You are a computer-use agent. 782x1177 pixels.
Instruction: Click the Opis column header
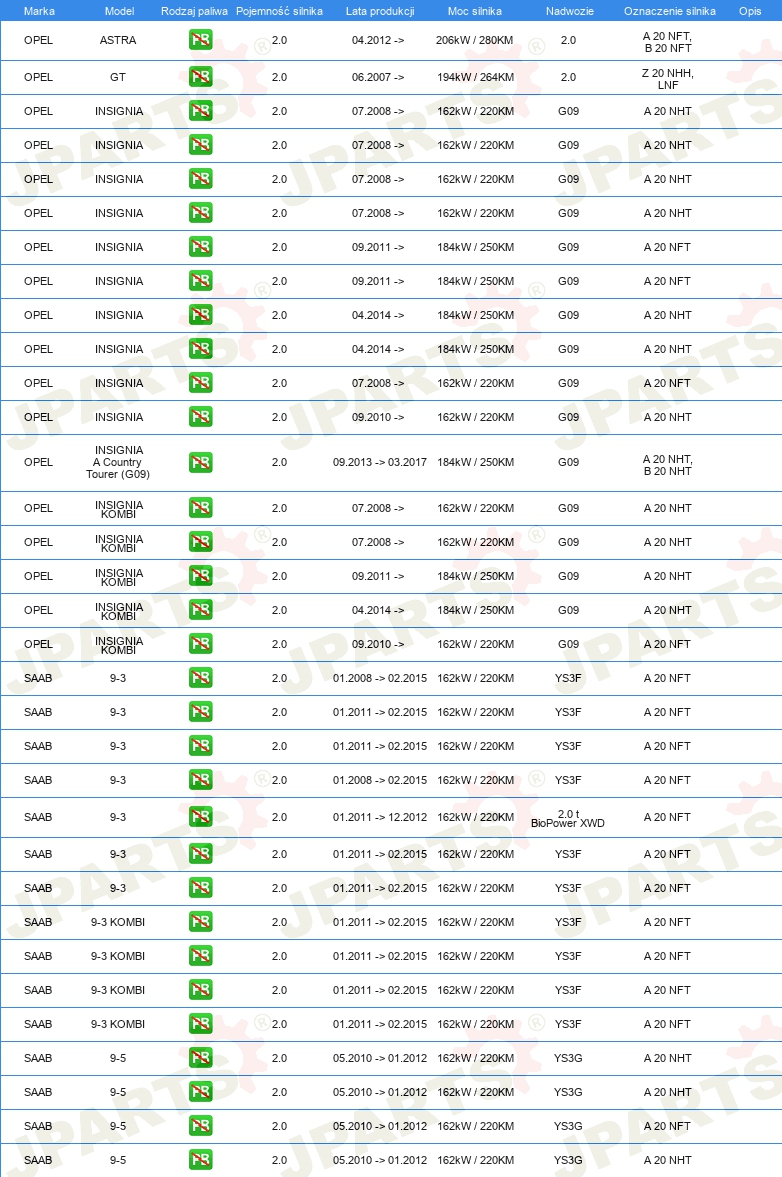(x=750, y=11)
